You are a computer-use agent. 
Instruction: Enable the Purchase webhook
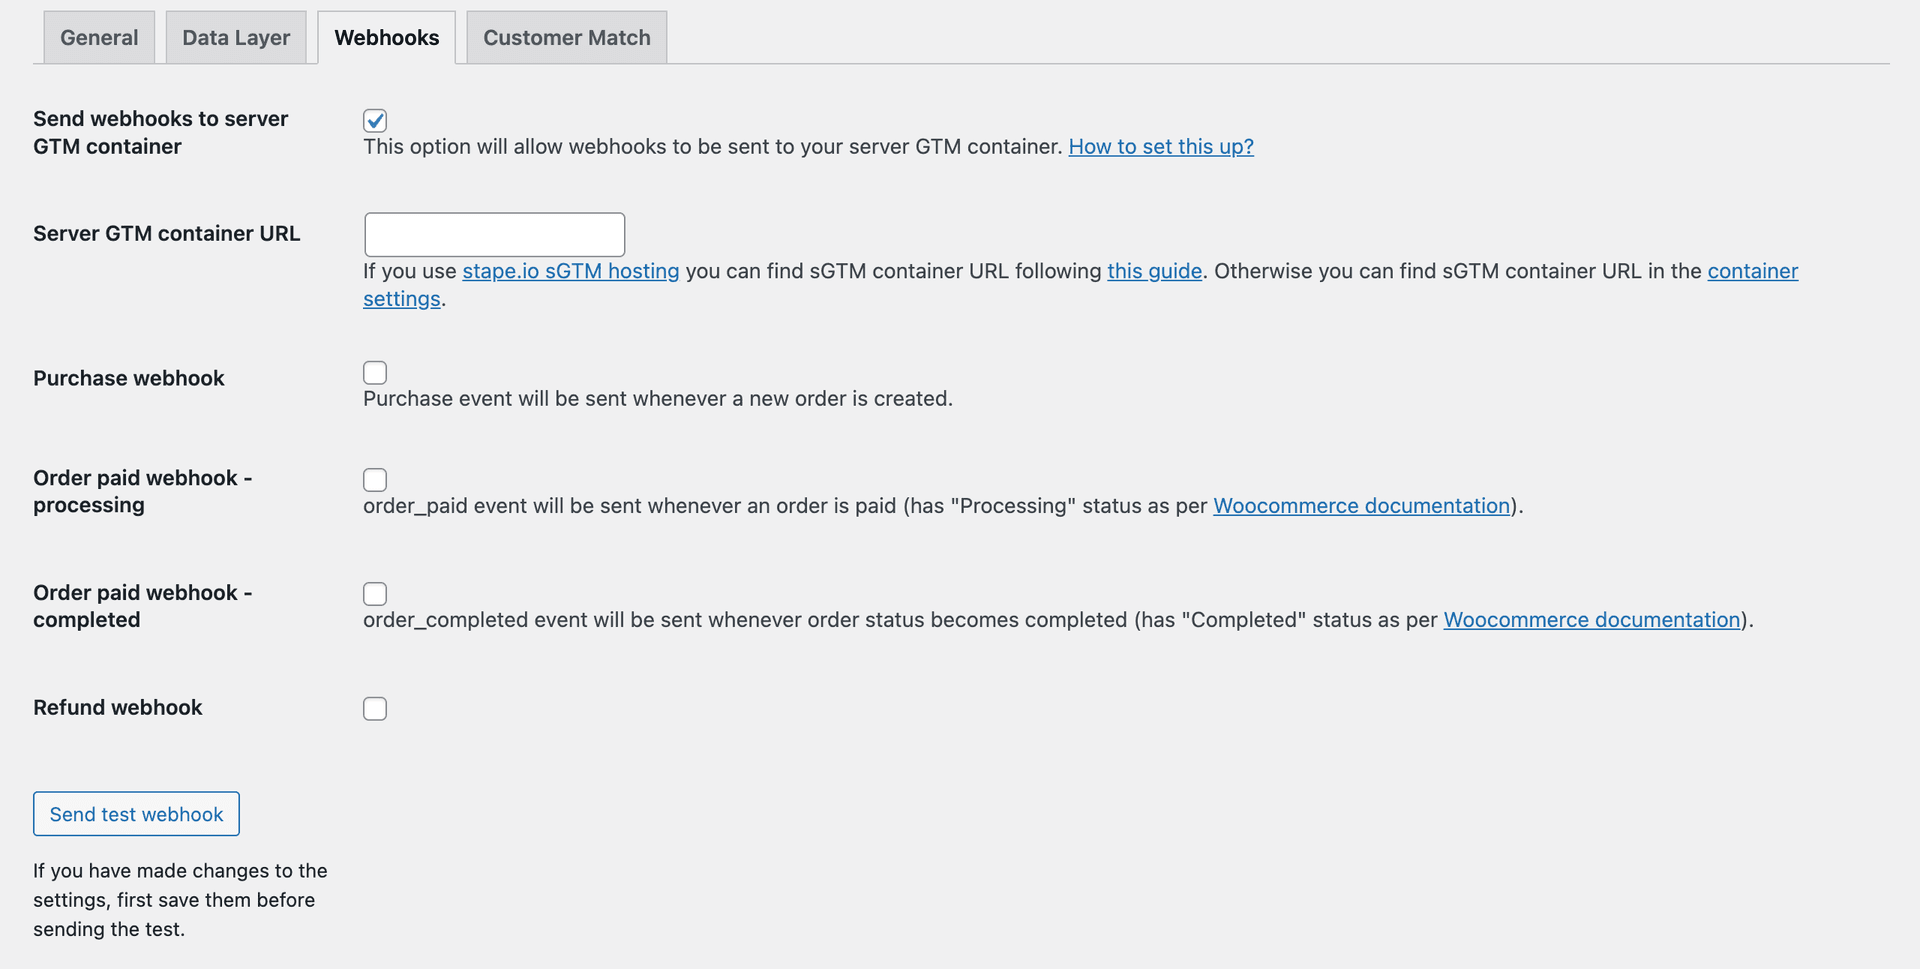[x=374, y=372]
